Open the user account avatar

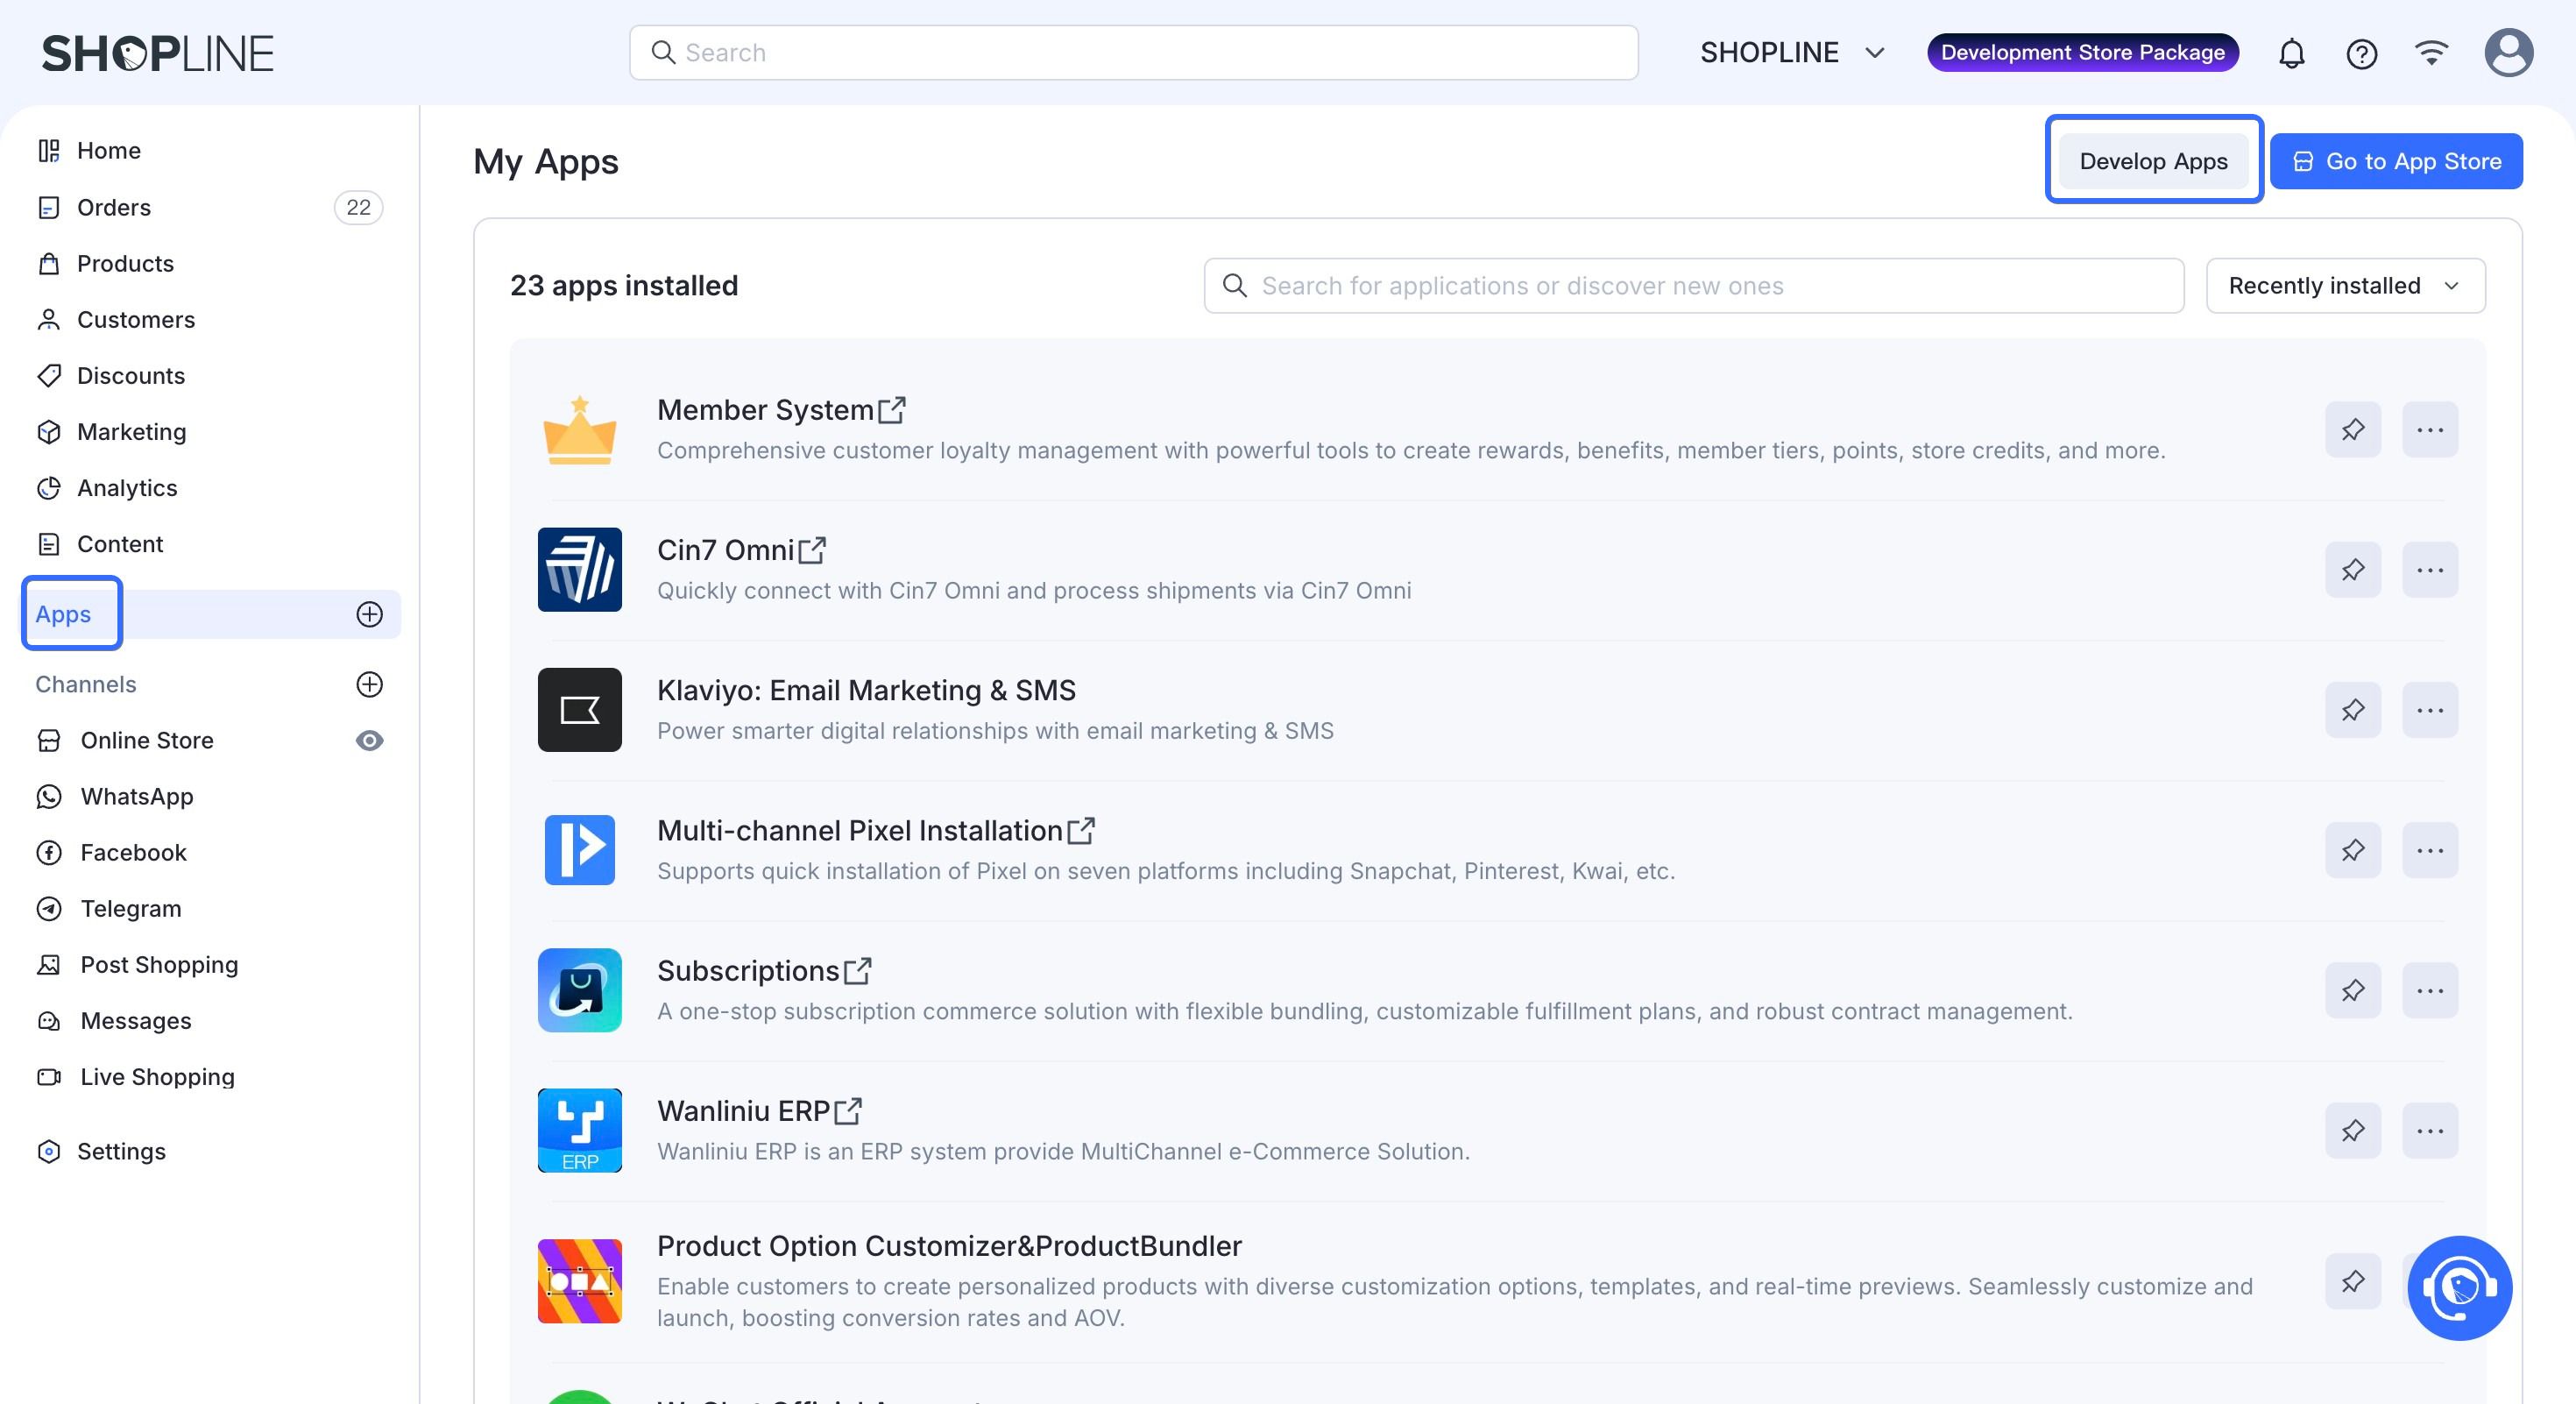click(2508, 52)
